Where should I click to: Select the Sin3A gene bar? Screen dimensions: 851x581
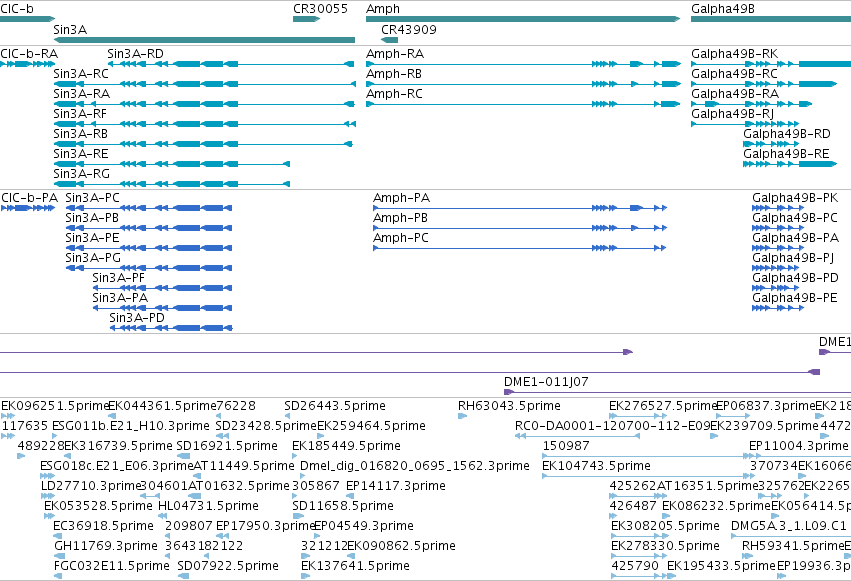point(204,40)
